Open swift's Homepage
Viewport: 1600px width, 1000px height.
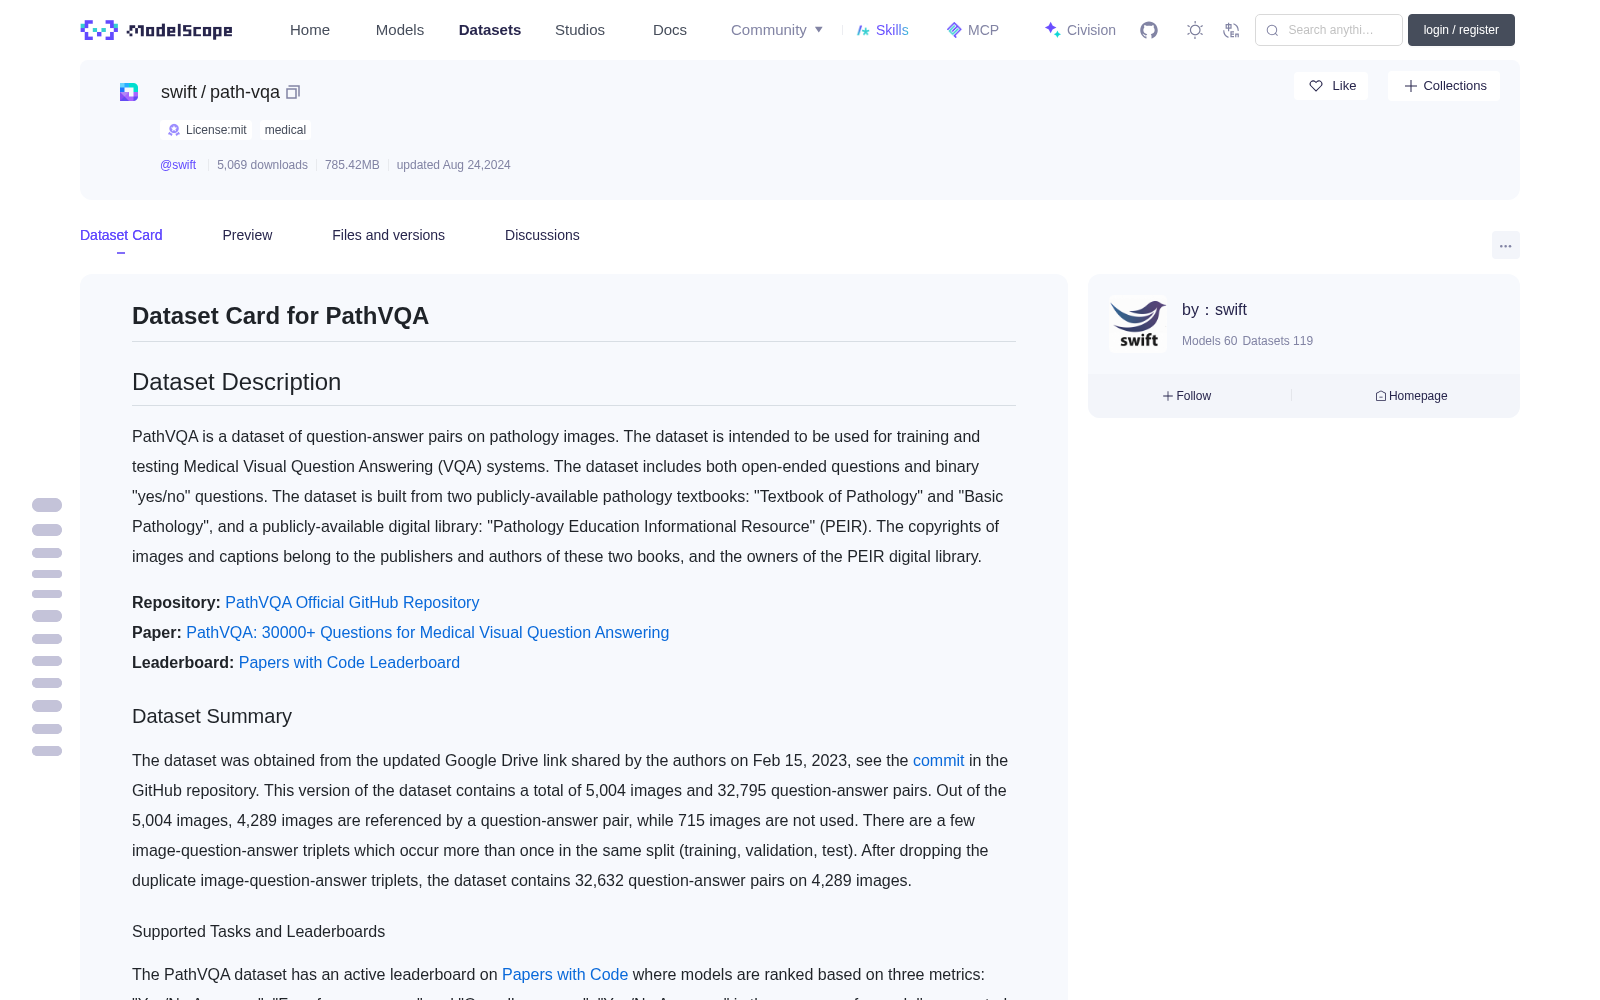(x=1411, y=396)
